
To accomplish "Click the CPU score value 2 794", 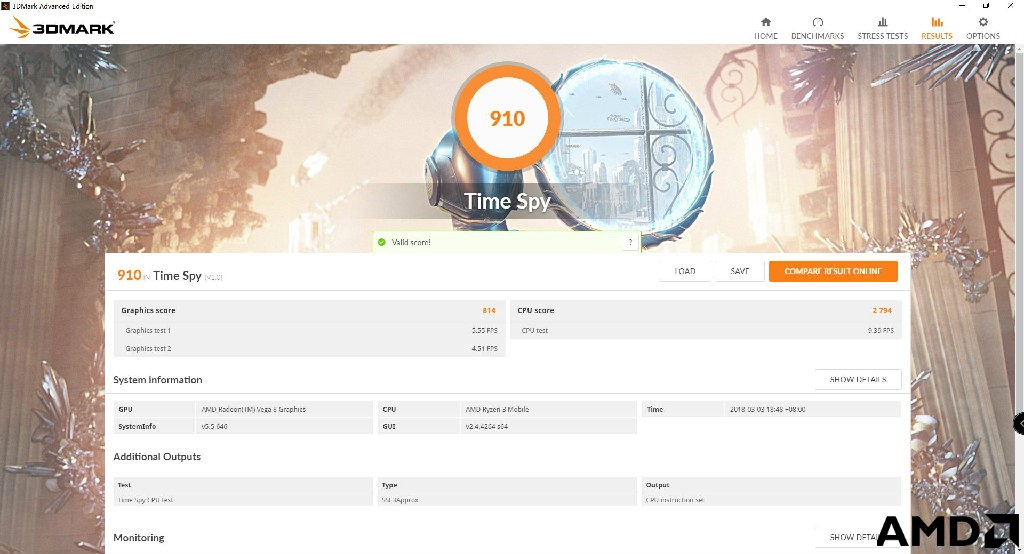I will pyautogui.click(x=882, y=310).
